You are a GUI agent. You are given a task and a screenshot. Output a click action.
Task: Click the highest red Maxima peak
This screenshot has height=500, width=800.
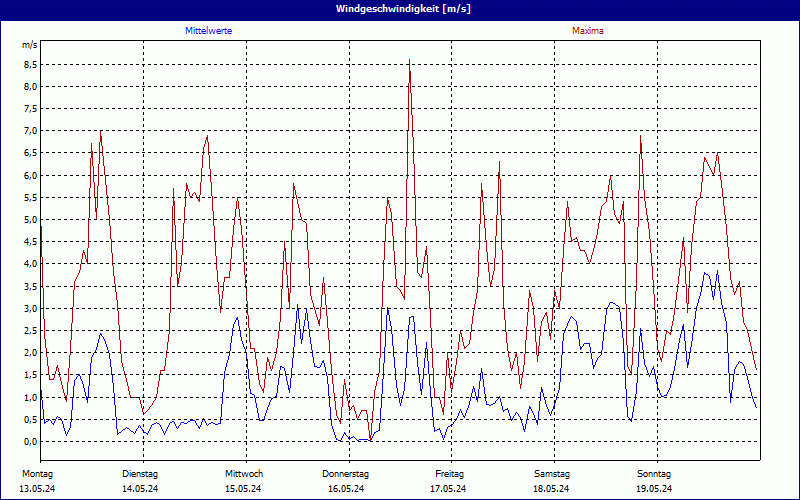pyautogui.click(x=409, y=61)
